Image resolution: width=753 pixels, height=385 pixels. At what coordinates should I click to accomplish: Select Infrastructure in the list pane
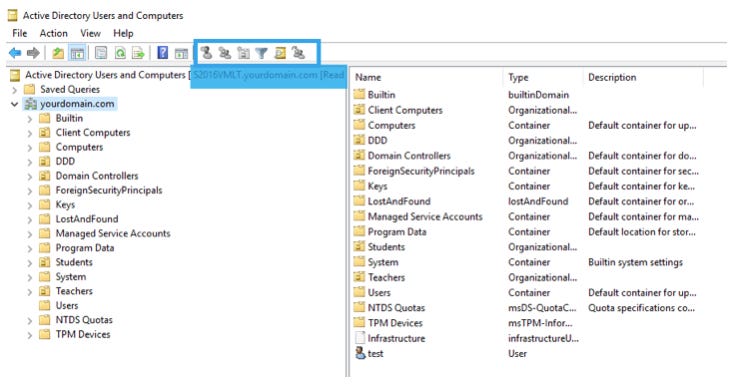(x=396, y=338)
